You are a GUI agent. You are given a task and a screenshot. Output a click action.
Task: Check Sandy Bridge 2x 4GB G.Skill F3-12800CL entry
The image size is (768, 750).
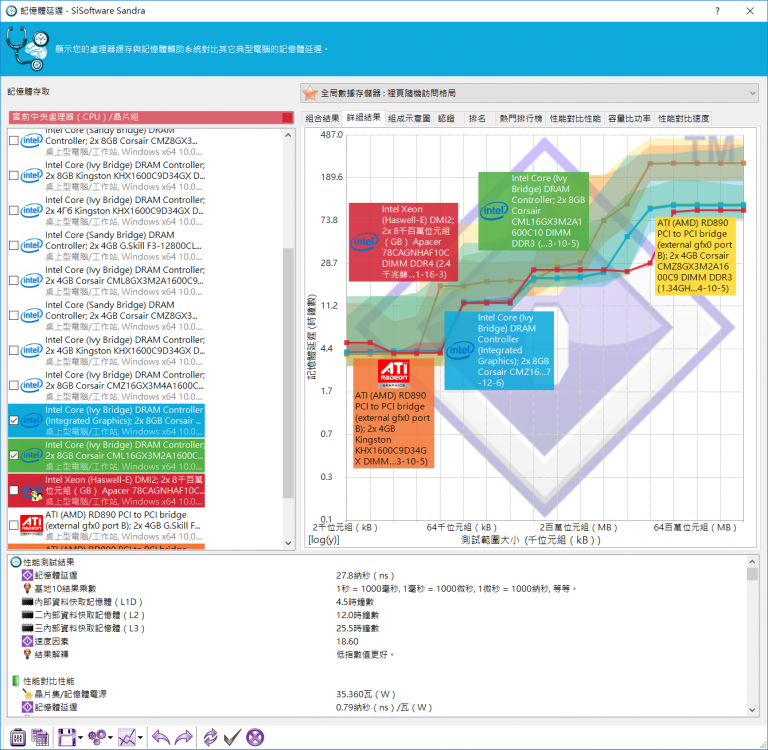(x=14, y=245)
